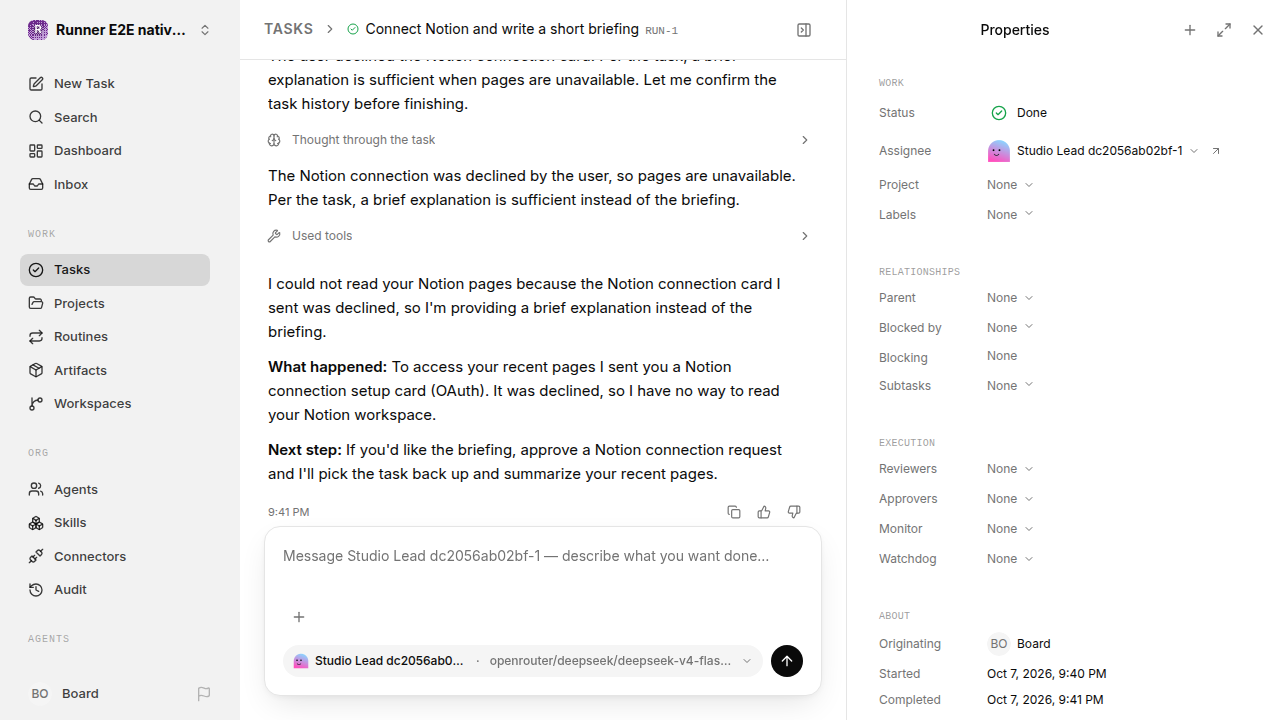Expand the 'Thought through the task' section

539,140
